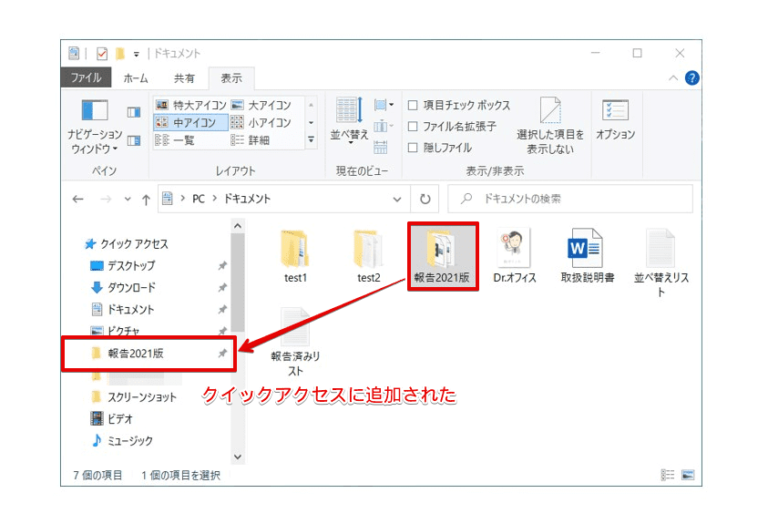Click PC in the address path
The image size is (768, 524).
tap(198, 199)
